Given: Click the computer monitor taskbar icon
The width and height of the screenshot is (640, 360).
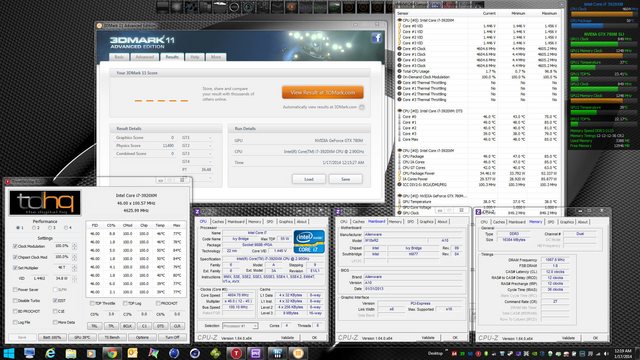Looking at the screenshot, I should (29, 353).
